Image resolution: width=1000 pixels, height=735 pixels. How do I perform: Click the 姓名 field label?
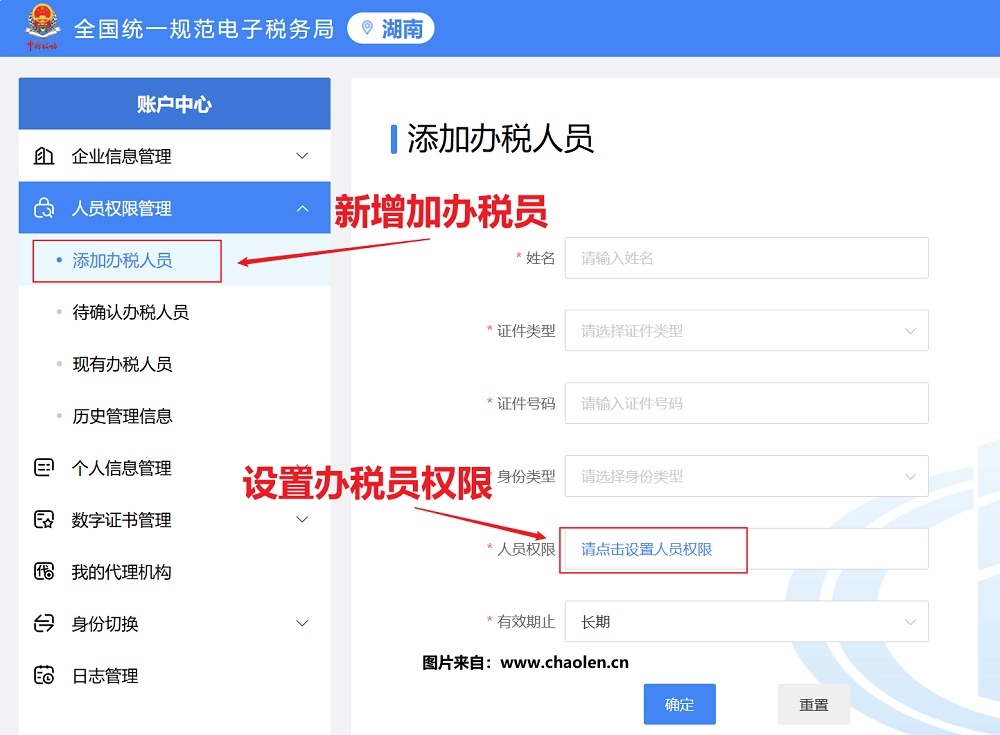[540, 258]
